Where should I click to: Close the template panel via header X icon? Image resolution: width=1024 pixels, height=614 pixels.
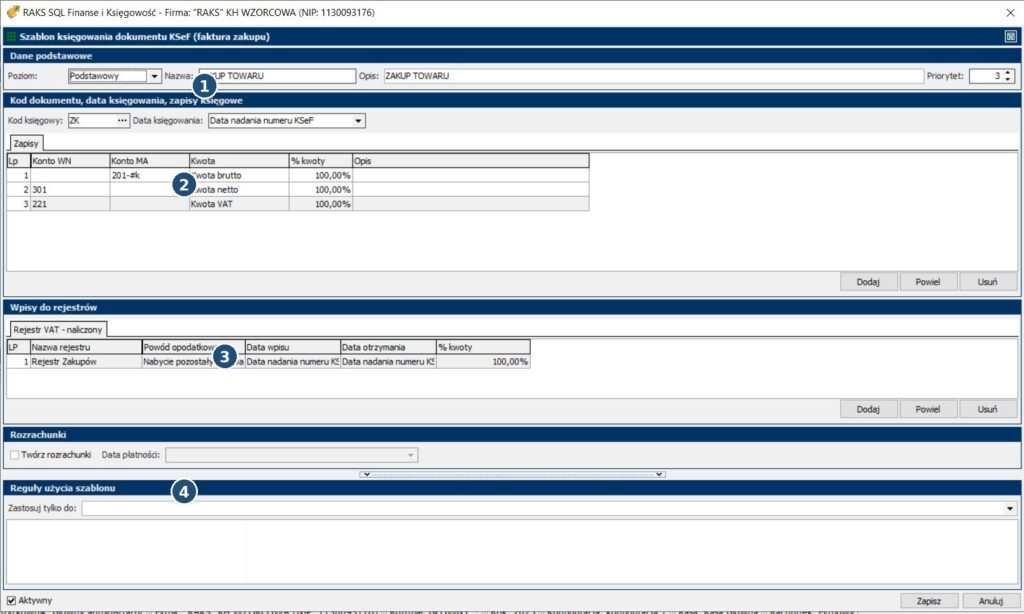pyautogui.click(x=1010, y=37)
